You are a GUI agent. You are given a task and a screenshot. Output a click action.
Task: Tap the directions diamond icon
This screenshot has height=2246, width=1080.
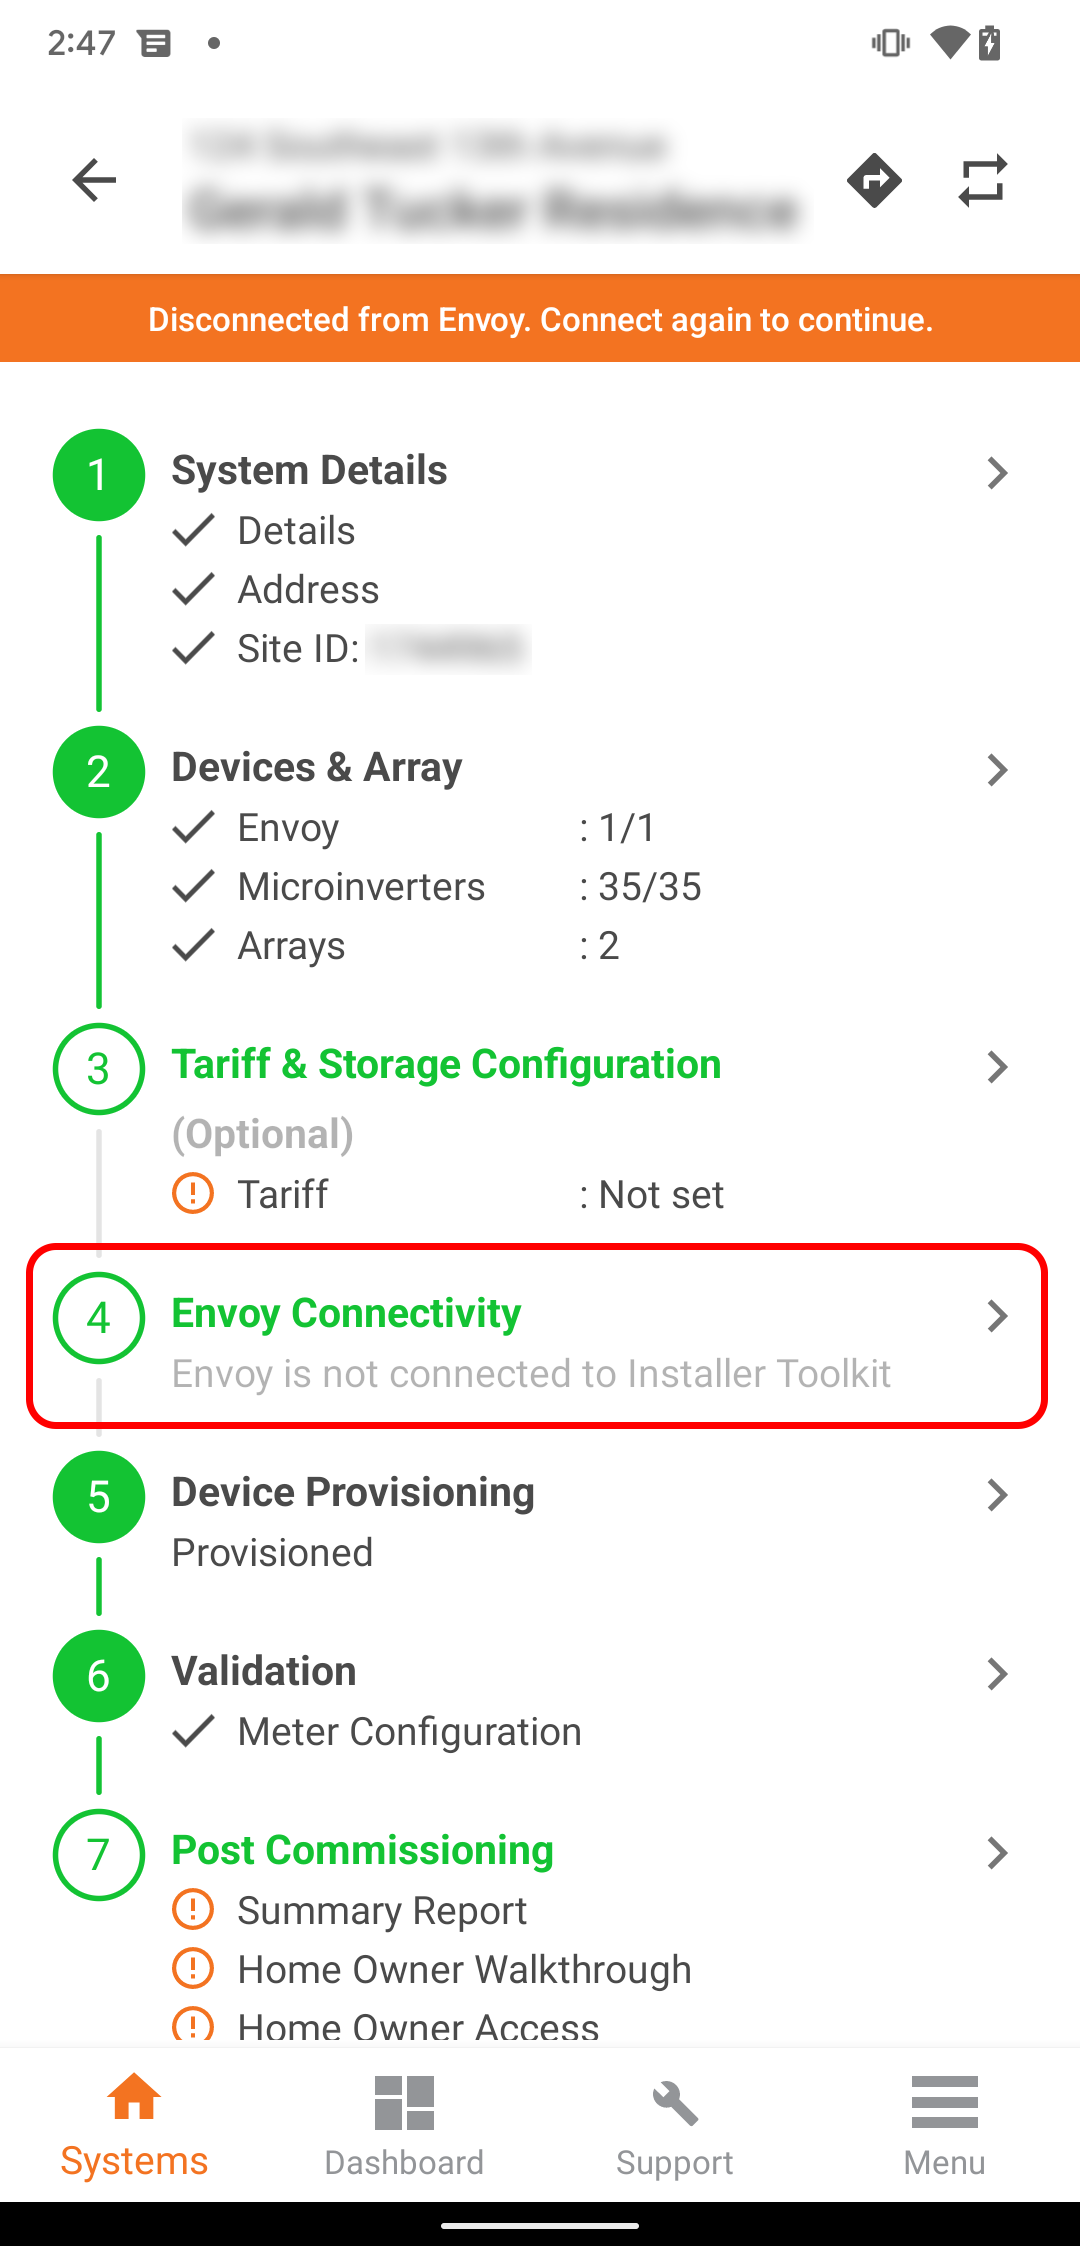(874, 181)
